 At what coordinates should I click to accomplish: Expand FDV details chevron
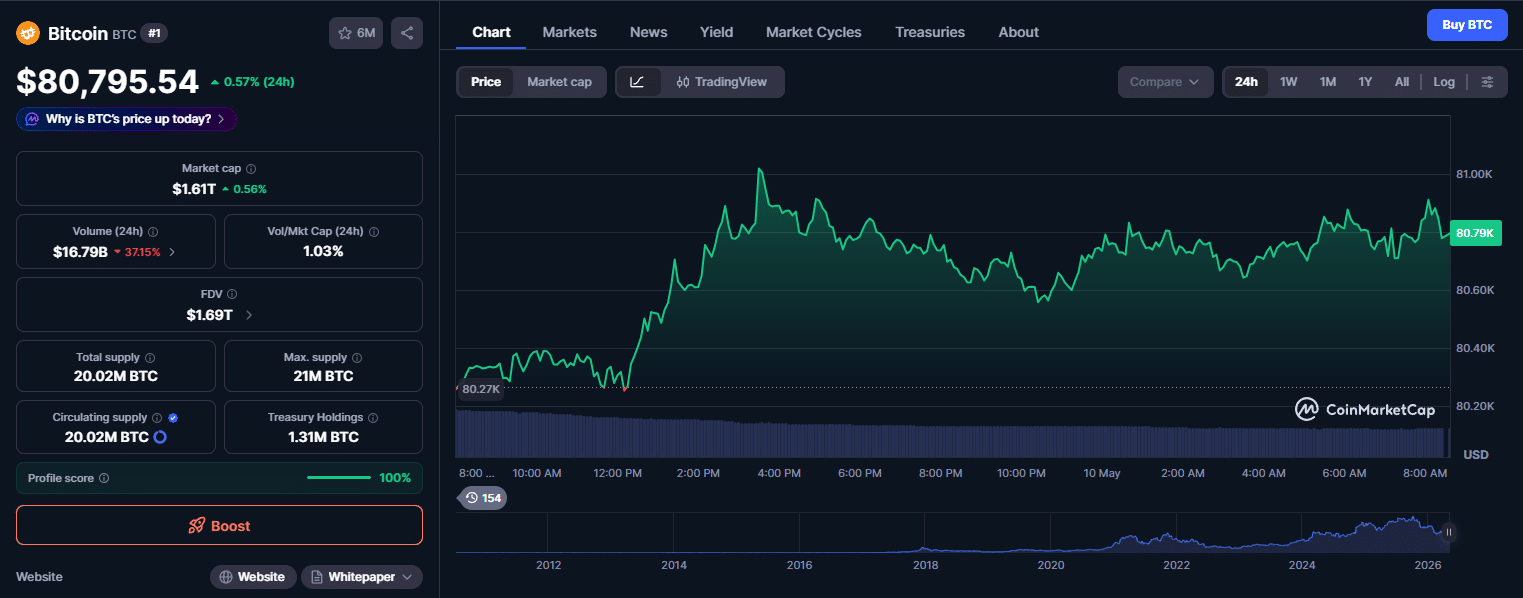click(249, 315)
